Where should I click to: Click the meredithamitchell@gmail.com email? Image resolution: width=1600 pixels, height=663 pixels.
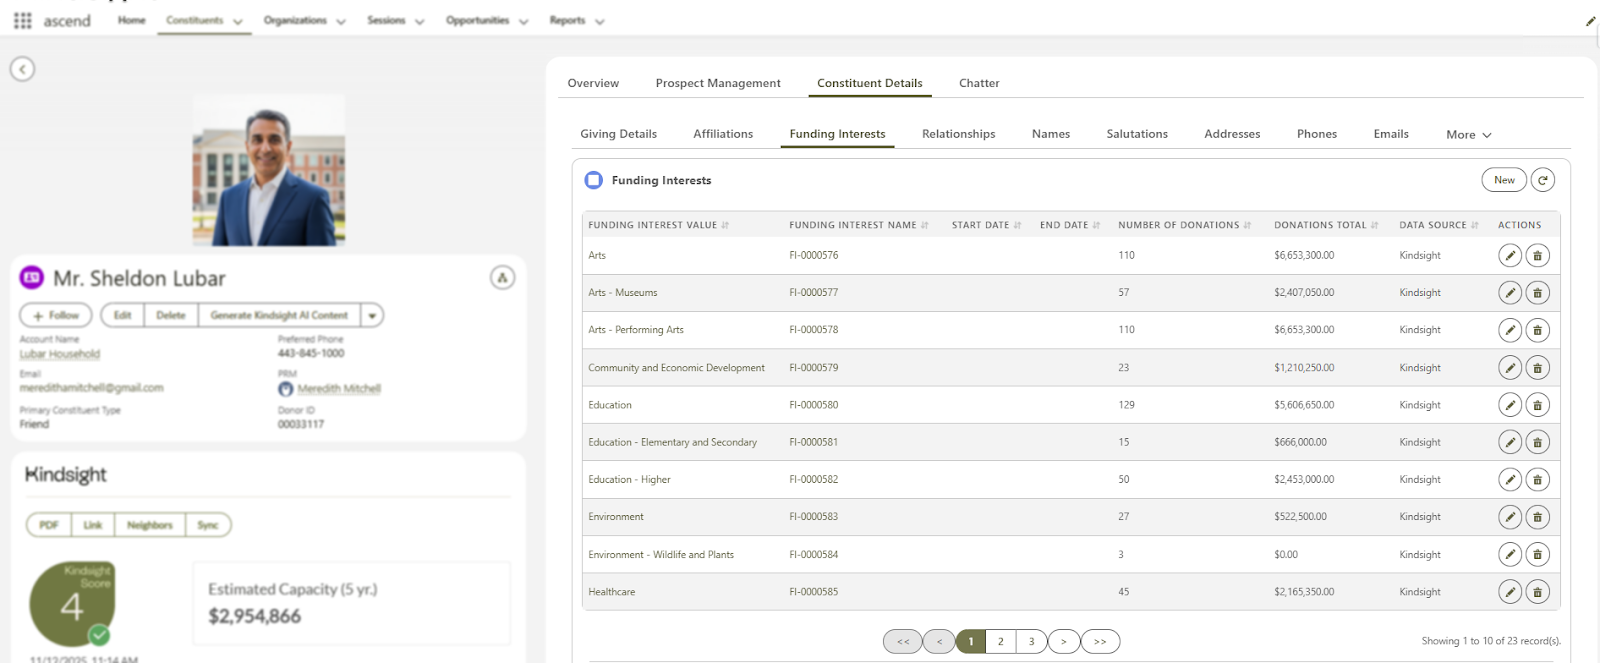tap(91, 388)
